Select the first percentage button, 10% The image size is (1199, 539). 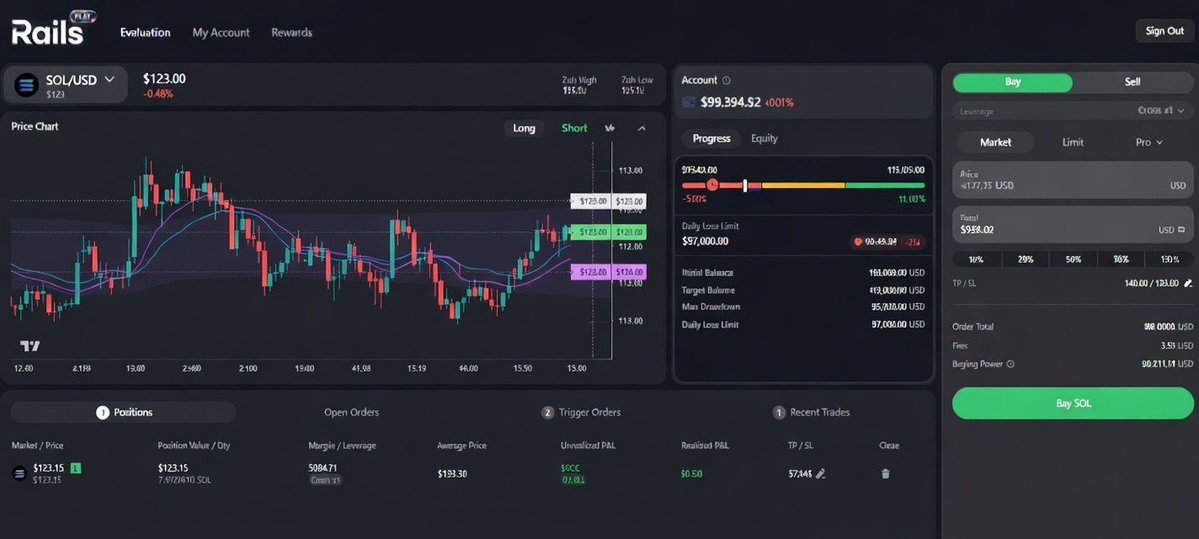click(x=976, y=259)
